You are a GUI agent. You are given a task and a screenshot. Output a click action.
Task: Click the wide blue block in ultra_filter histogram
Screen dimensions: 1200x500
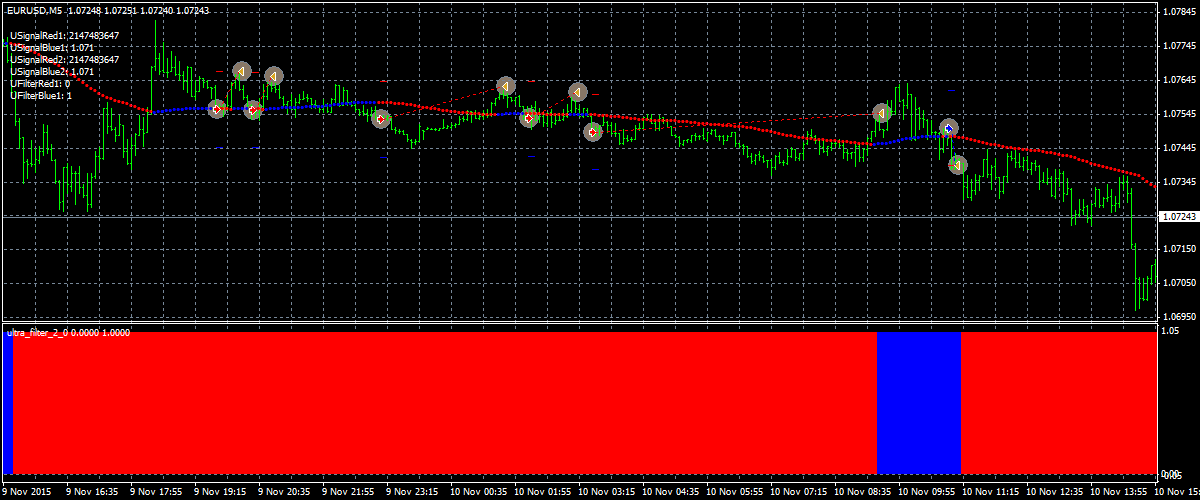click(919, 402)
